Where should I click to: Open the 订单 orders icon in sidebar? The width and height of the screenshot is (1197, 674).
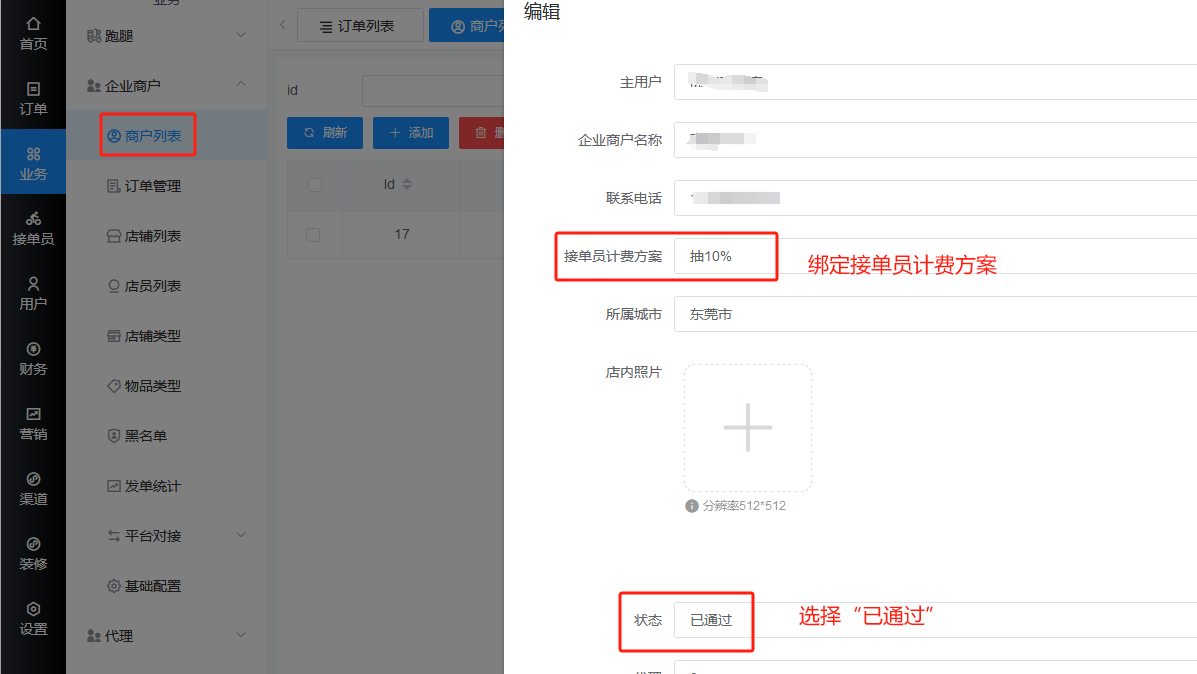(x=33, y=89)
